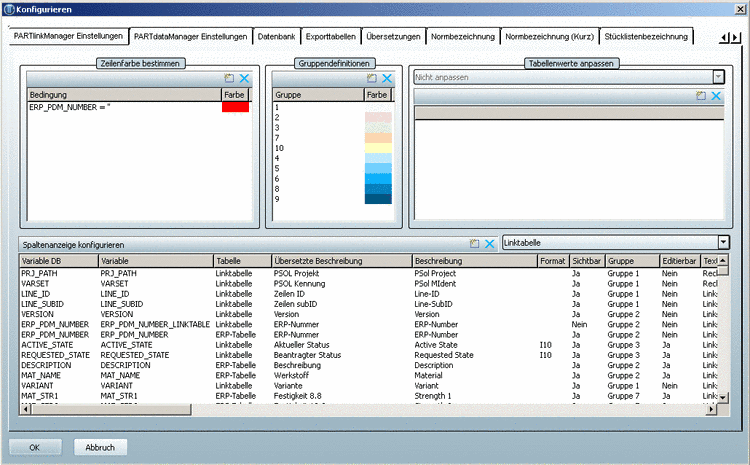
Task: Delete entry in Gruppendefinitionen panel
Action: pyautogui.click(x=387, y=78)
